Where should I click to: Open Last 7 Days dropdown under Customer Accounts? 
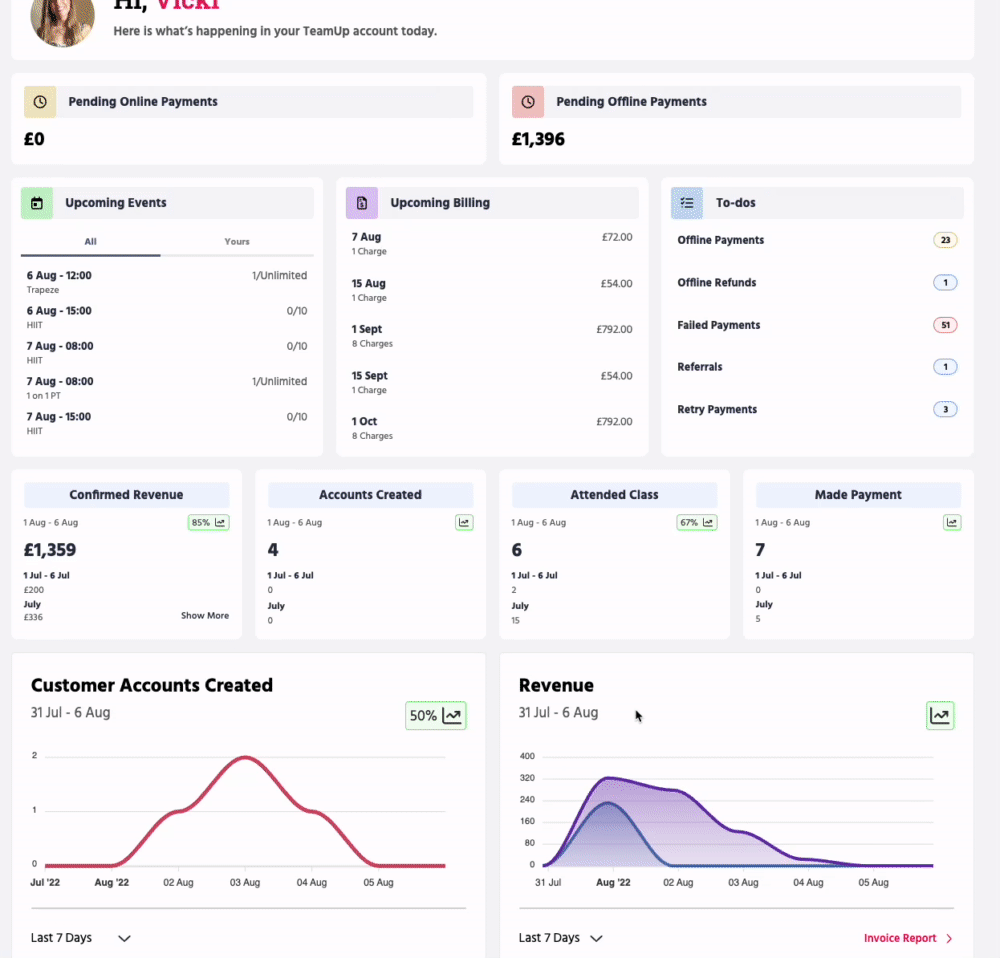click(x=81, y=938)
